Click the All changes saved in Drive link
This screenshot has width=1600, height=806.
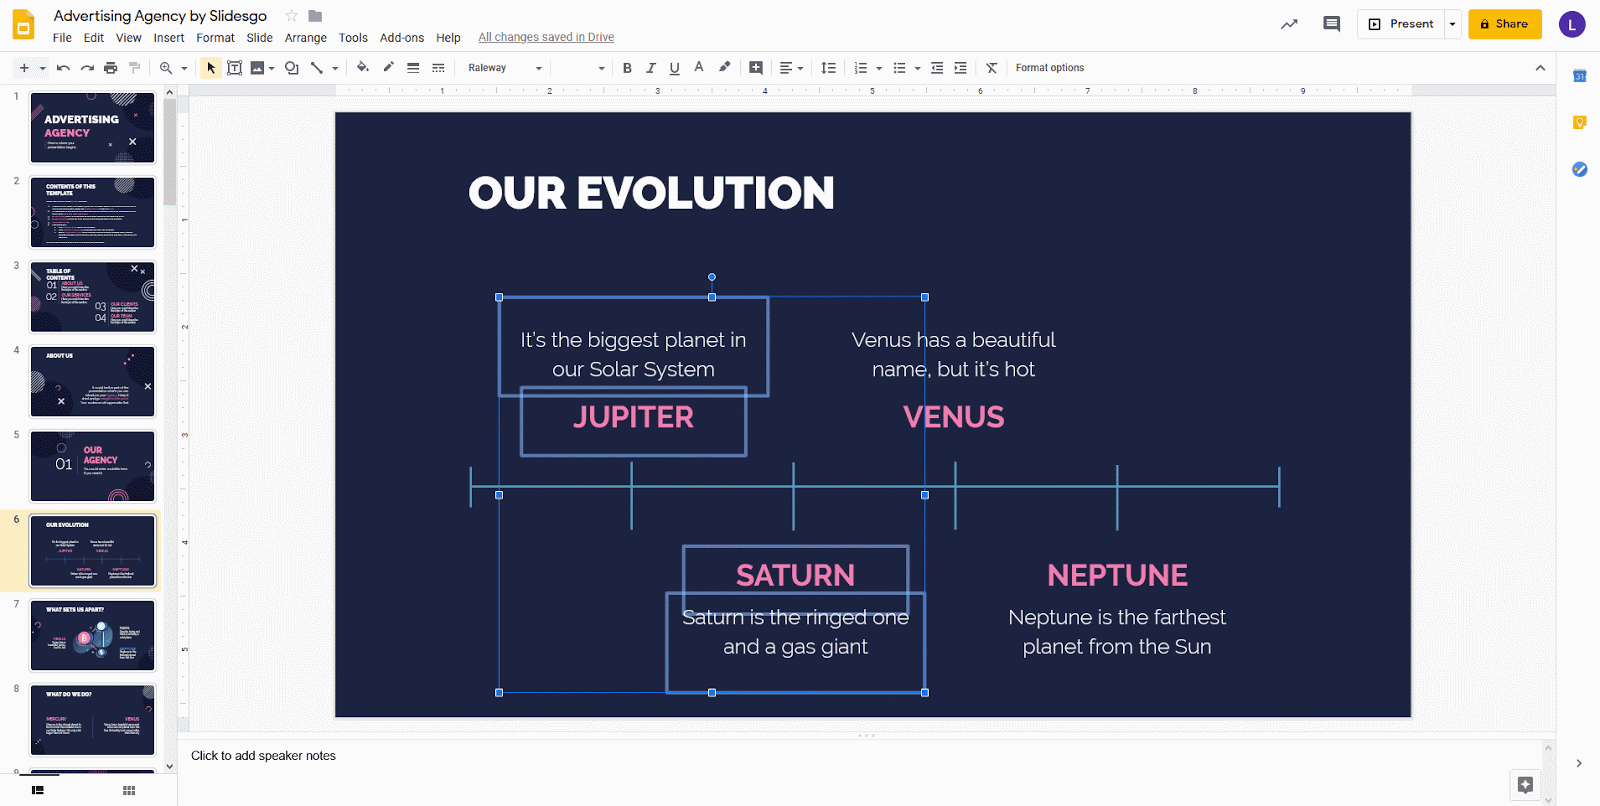546,38
